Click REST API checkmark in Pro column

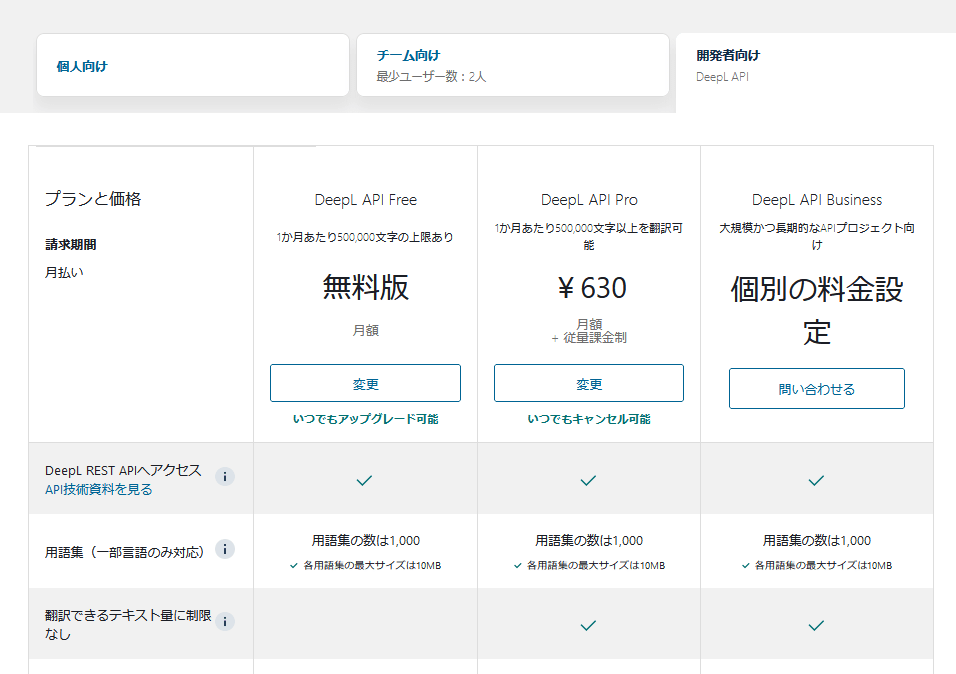tap(588, 481)
